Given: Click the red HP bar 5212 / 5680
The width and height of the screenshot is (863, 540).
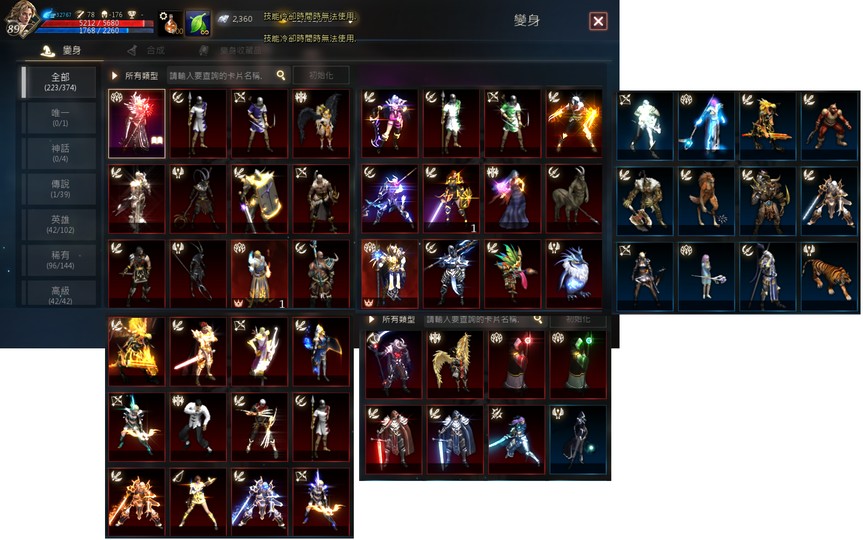Looking at the screenshot, I should point(94,23).
